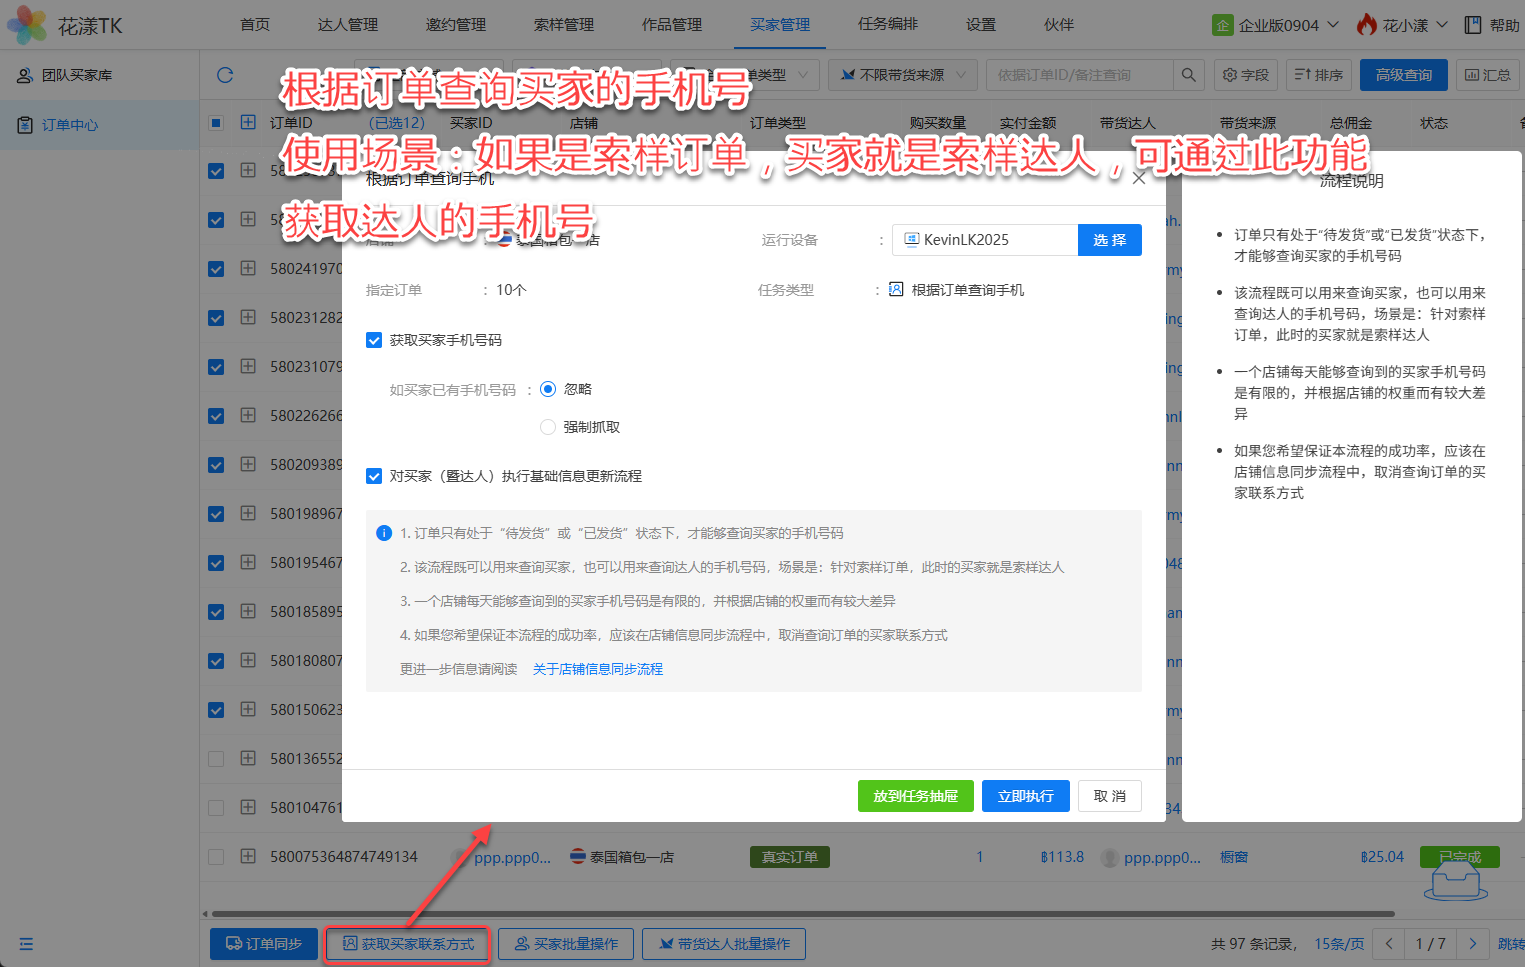Click the horizontal scrollbar under the table
The width and height of the screenshot is (1525, 967).
800,913
